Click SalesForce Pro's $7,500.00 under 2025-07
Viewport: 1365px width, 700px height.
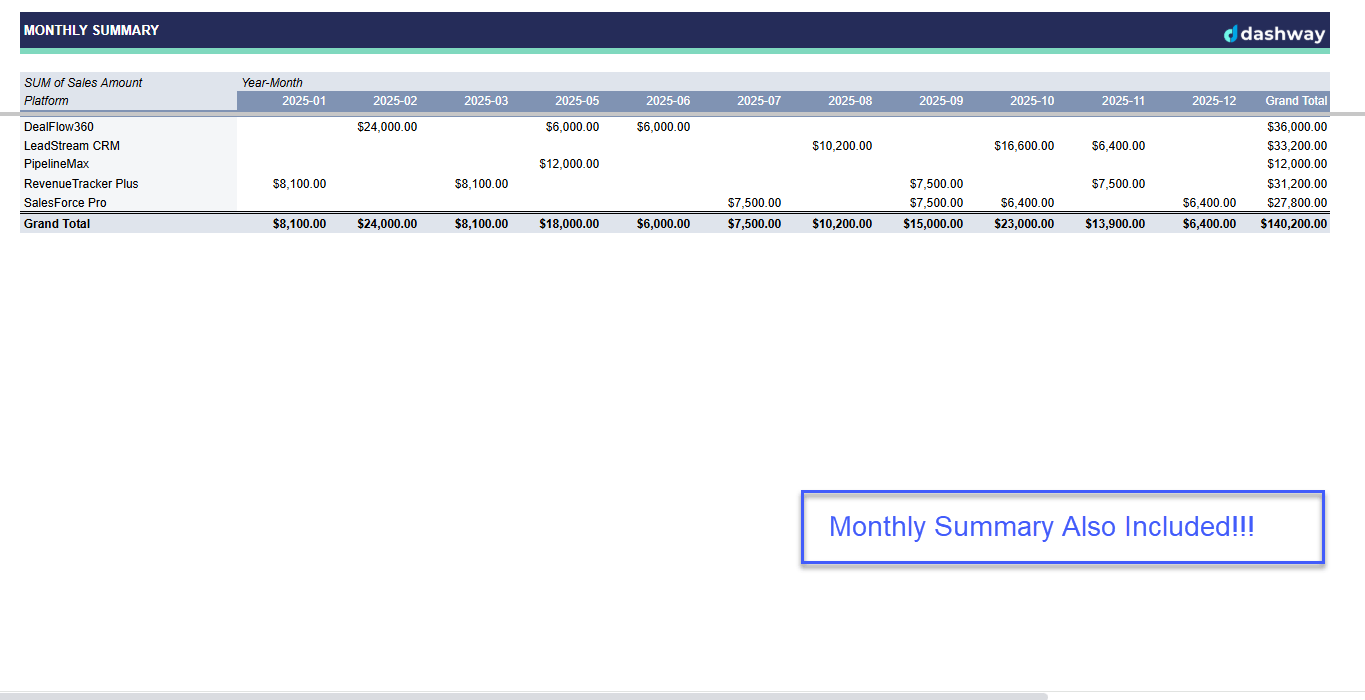pos(754,203)
